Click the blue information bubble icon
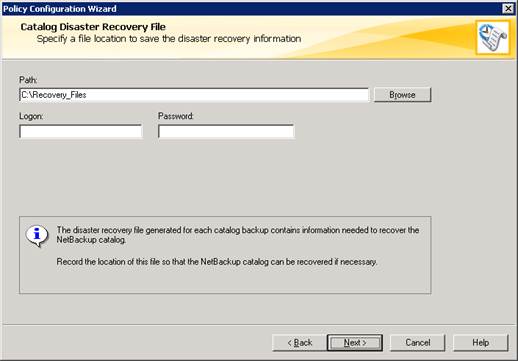The width and height of the screenshot is (518, 361). (37, 236)
